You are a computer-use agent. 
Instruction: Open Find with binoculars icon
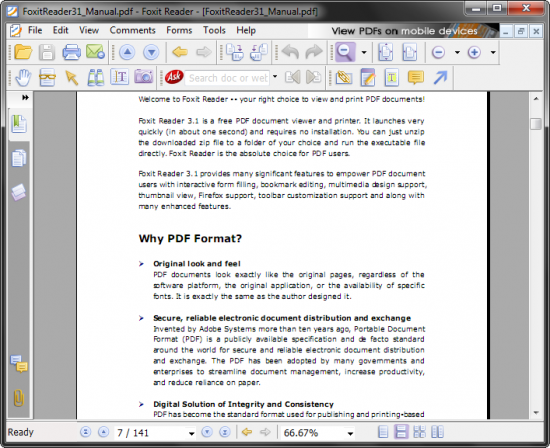[95, 78]
